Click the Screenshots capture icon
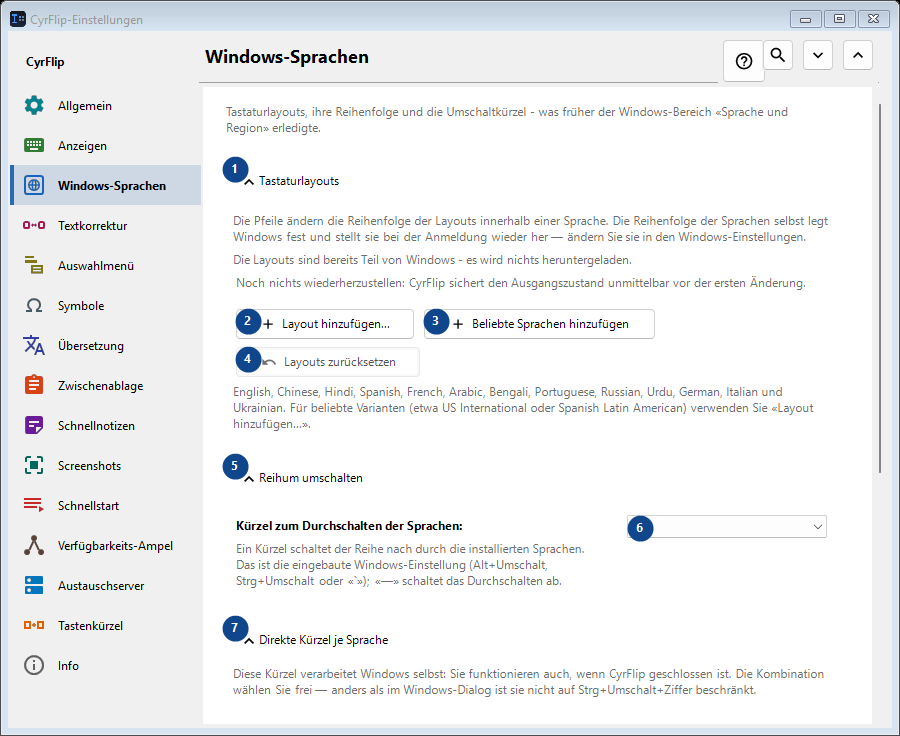900x736 pixels. (x=34, y=465)
